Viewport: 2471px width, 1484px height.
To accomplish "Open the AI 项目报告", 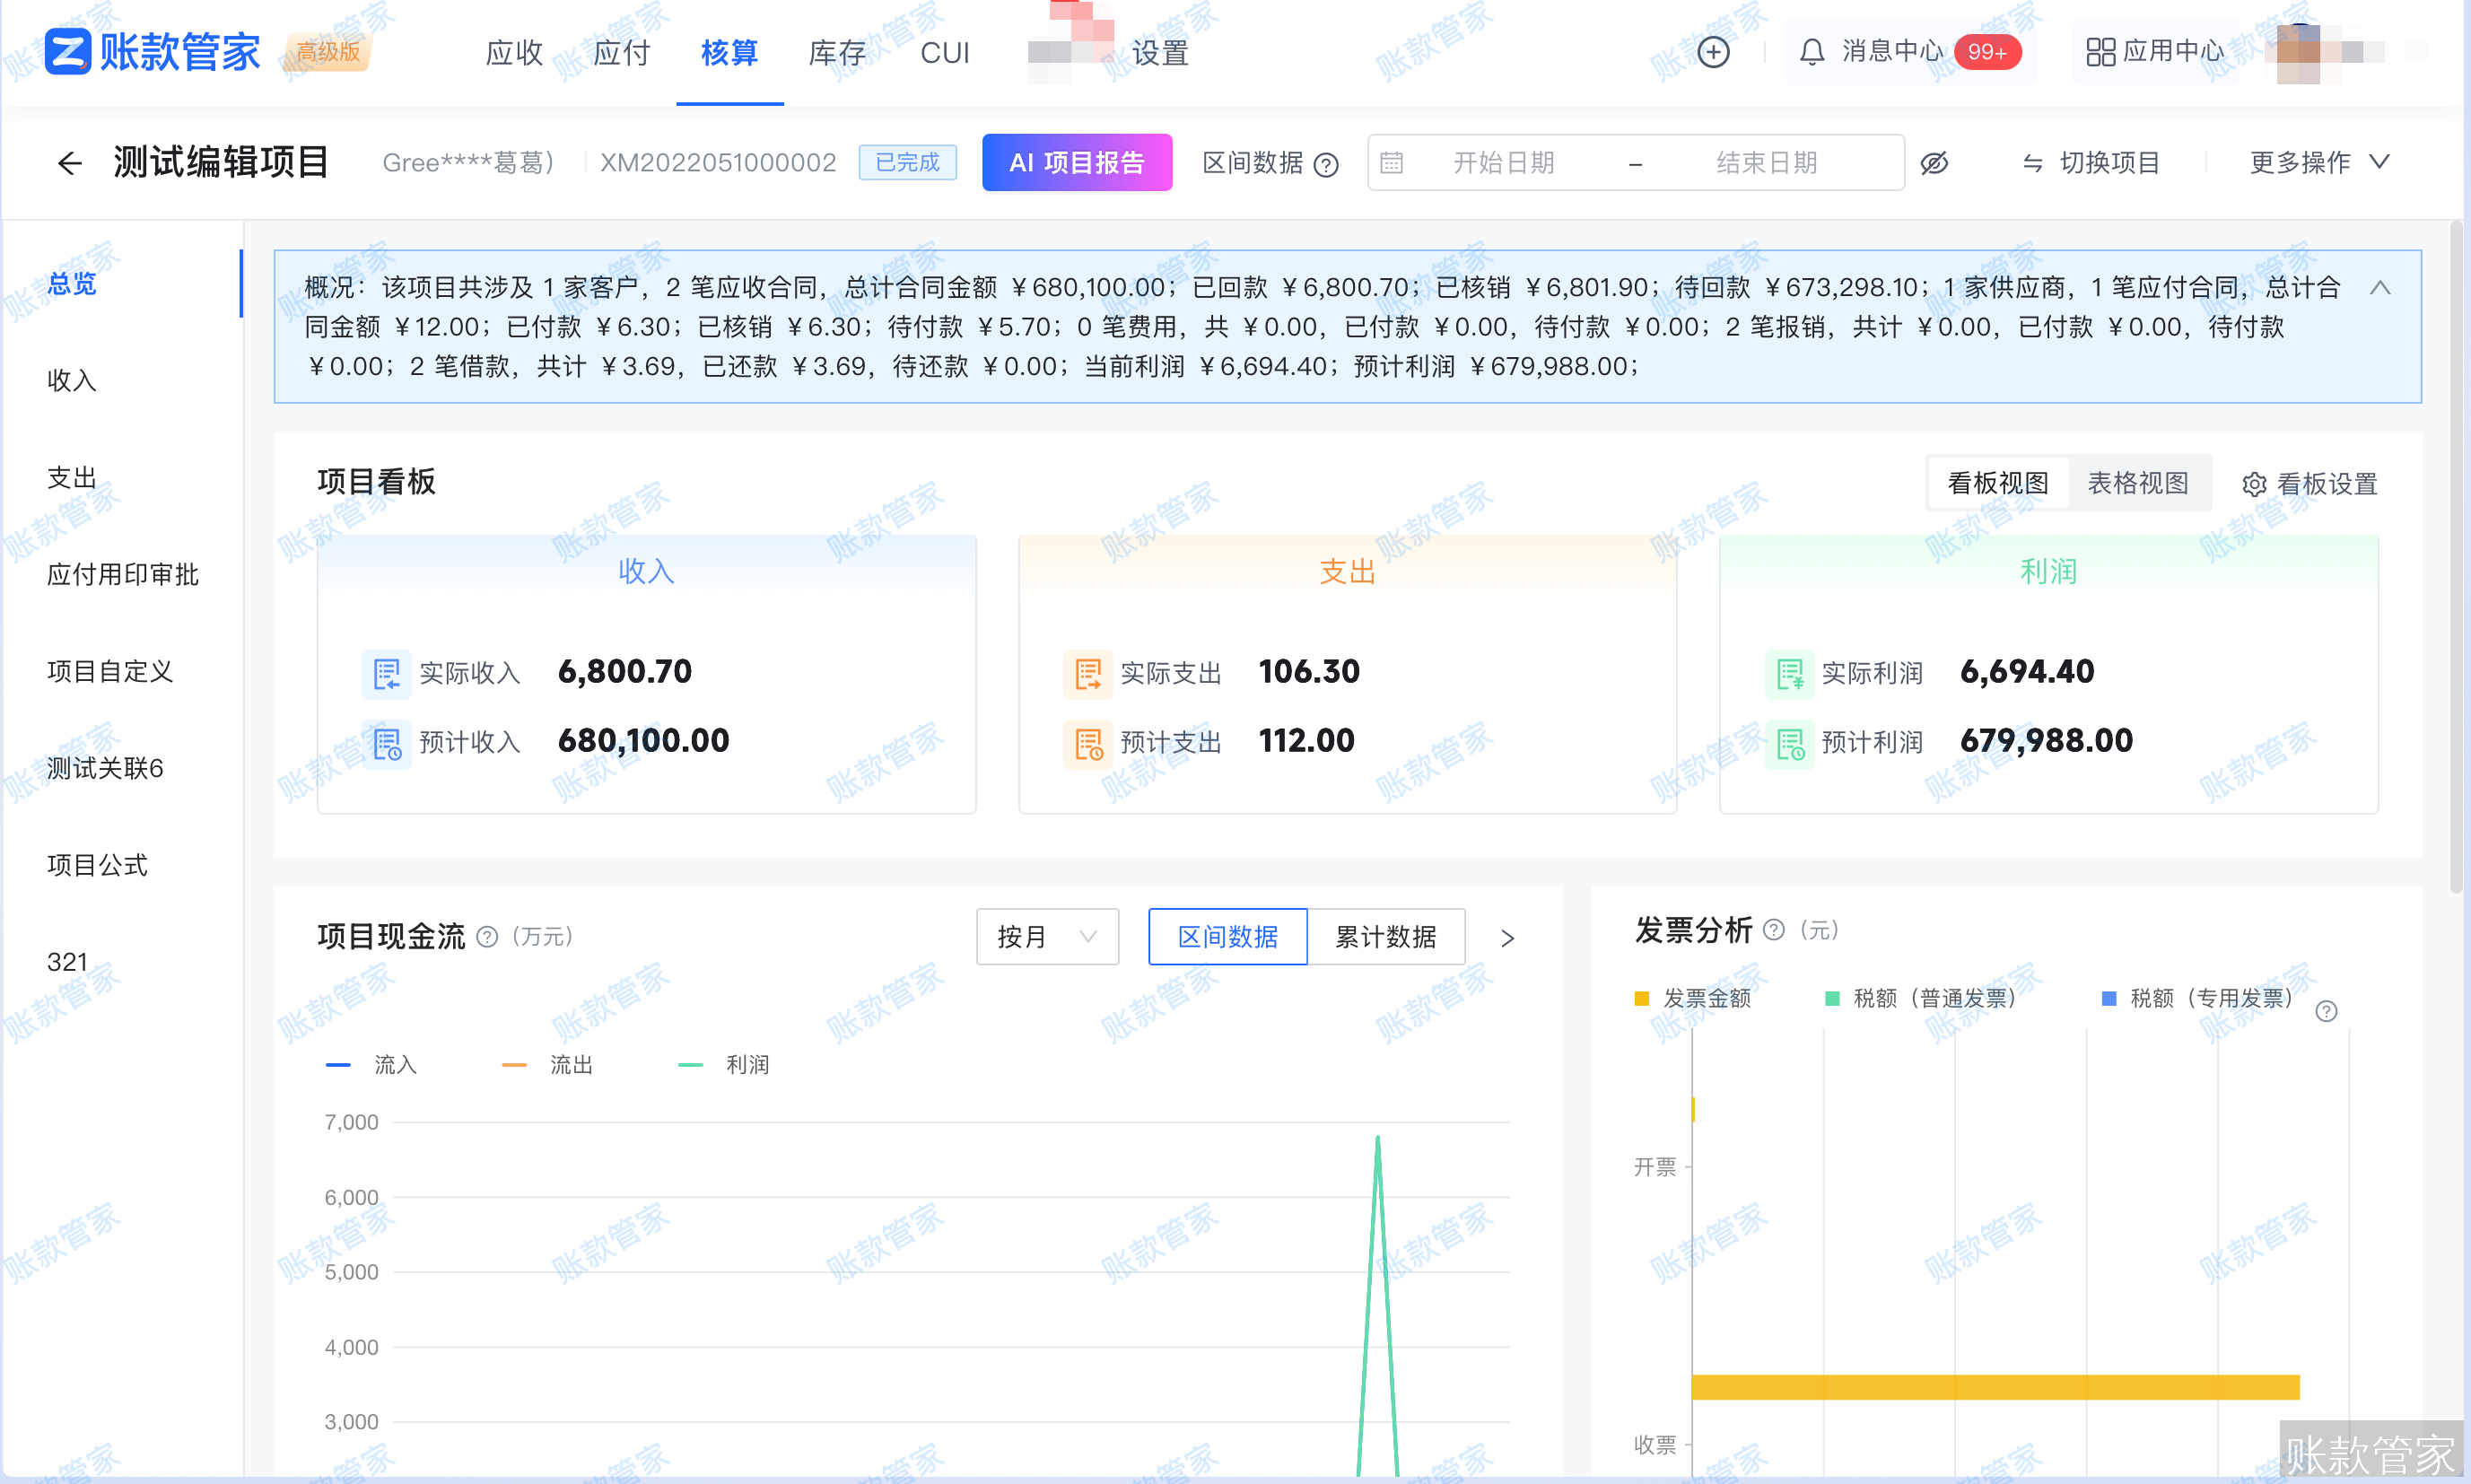I will (1077, 162).
